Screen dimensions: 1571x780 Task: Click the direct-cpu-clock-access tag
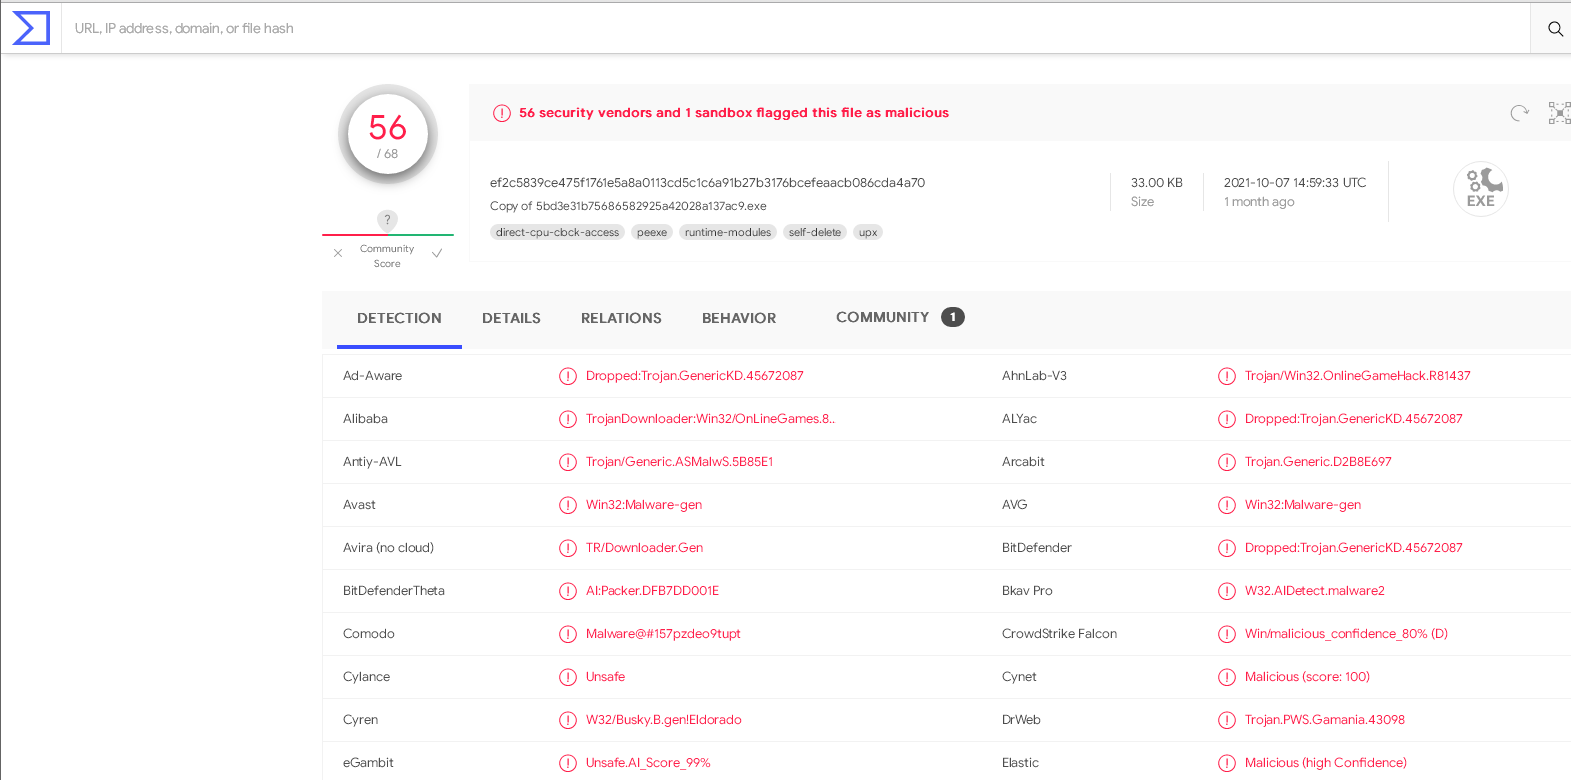(557, 232)
